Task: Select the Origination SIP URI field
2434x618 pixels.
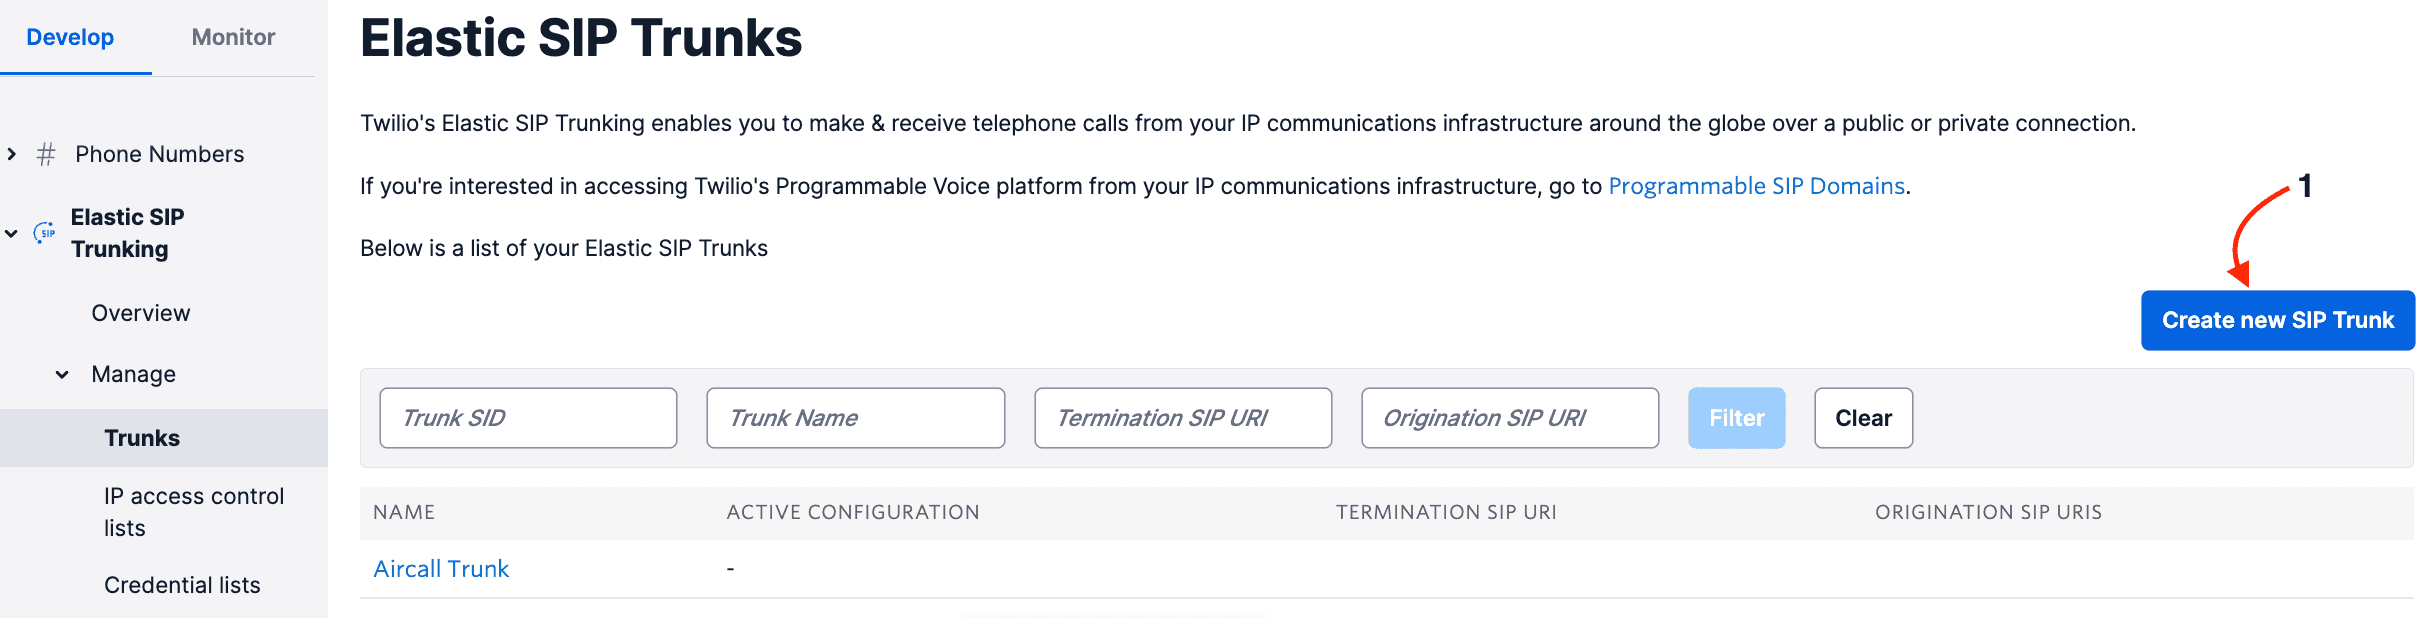Action: tap(1510, 418)
